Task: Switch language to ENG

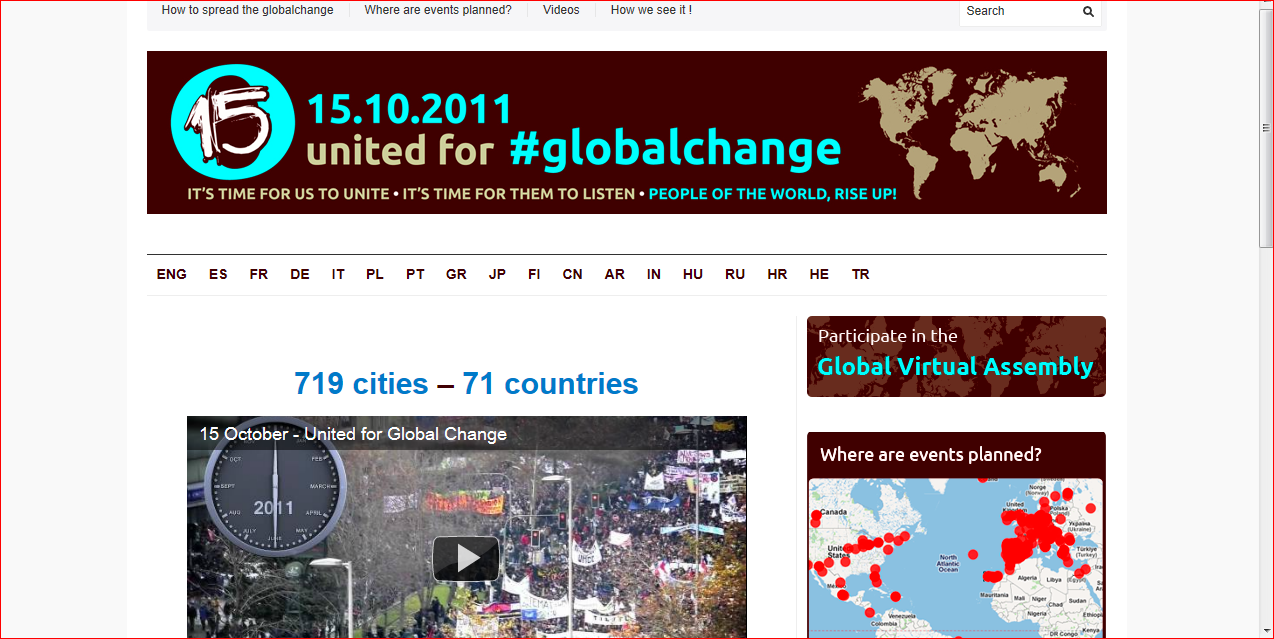Action: 172,274
